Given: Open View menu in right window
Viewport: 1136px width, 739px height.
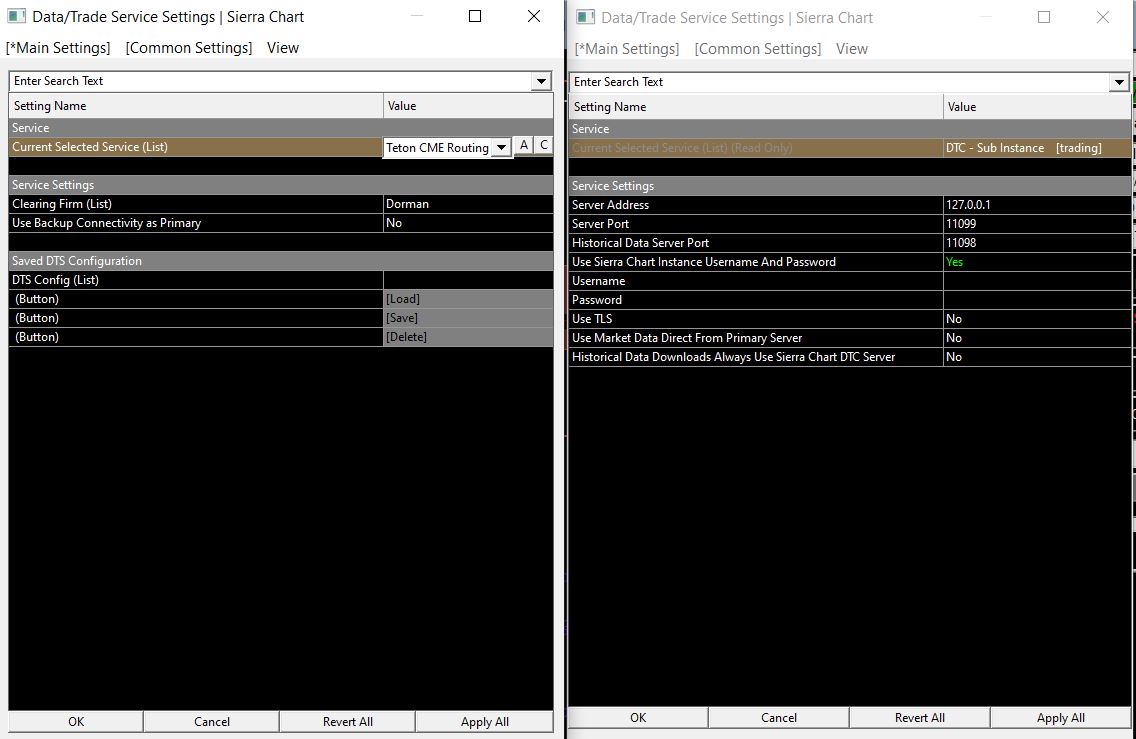Looking at the screenshot, I should (x=852, y=49).
